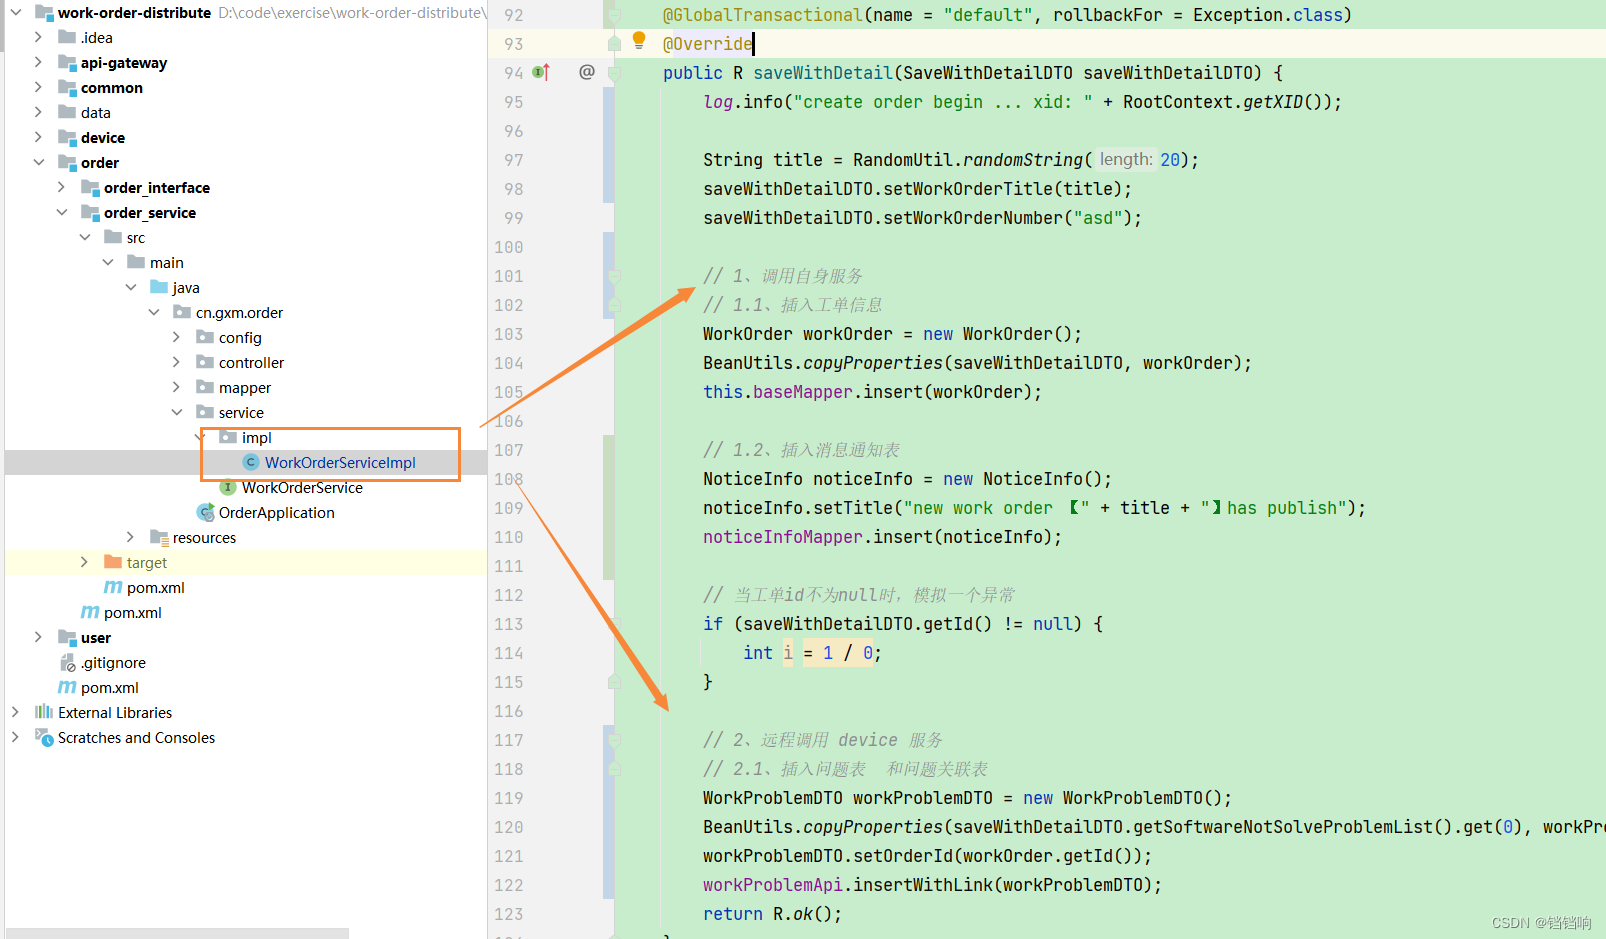Image resolution: width=1606 pixels, height=939 pixels.
Task: Click the Maven icon of pom.xml below target
Action: click(113, 587)
